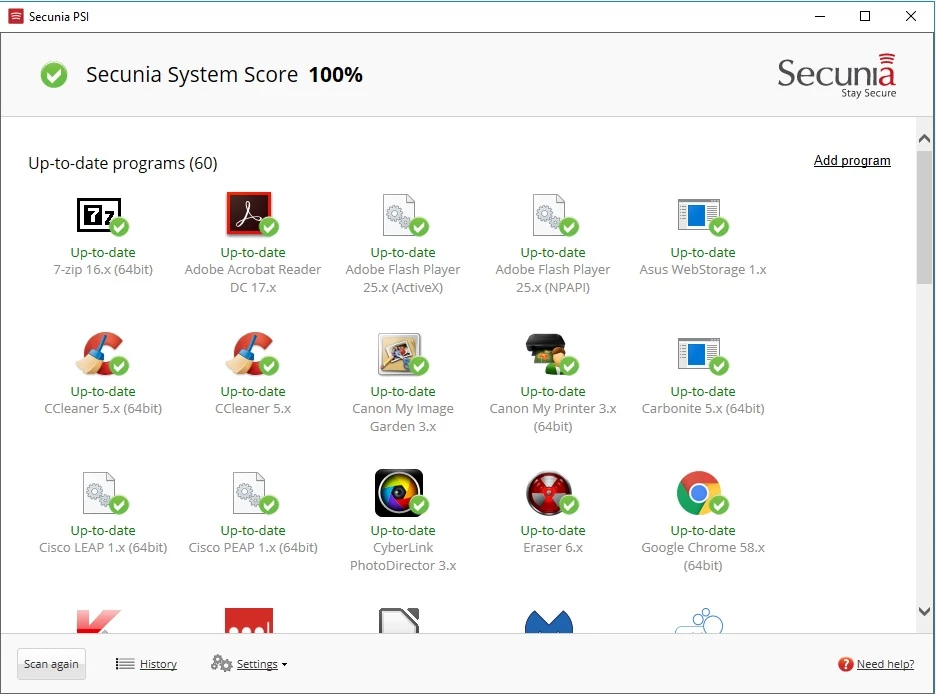Click the red K Kaspersky icon
Viewport: 936px width, 694px height.
(98, 621)
